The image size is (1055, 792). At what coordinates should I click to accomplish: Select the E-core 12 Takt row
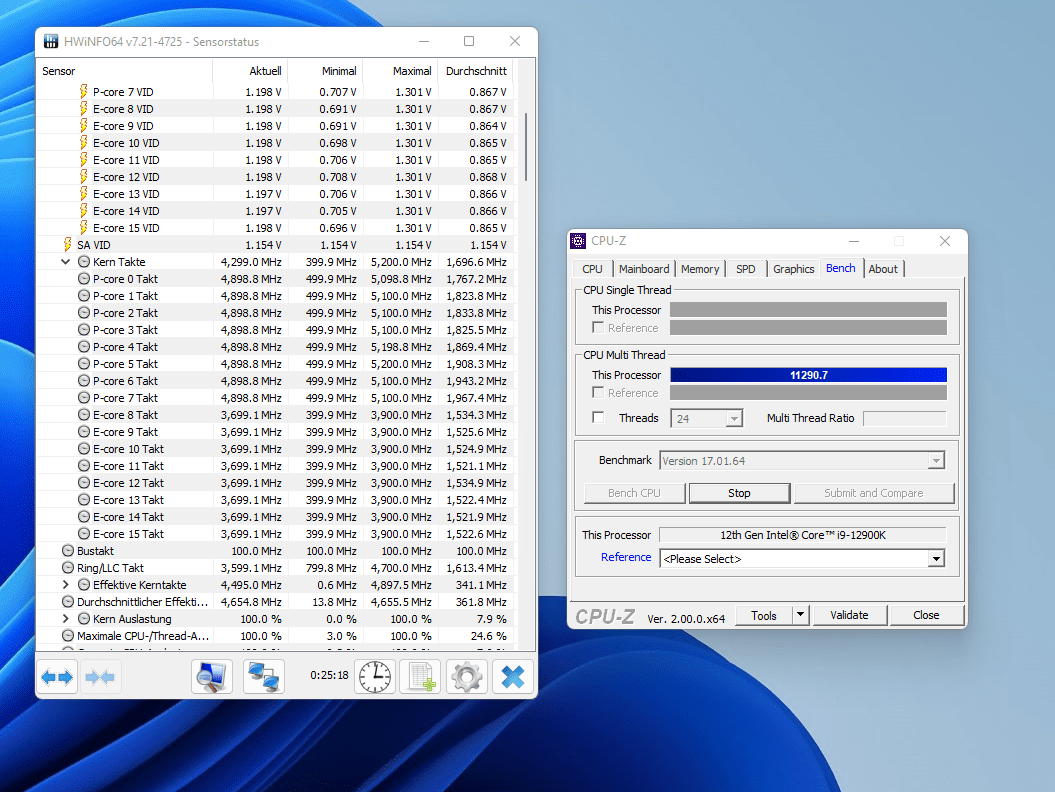pyautogui.click(x=275, y=482)
